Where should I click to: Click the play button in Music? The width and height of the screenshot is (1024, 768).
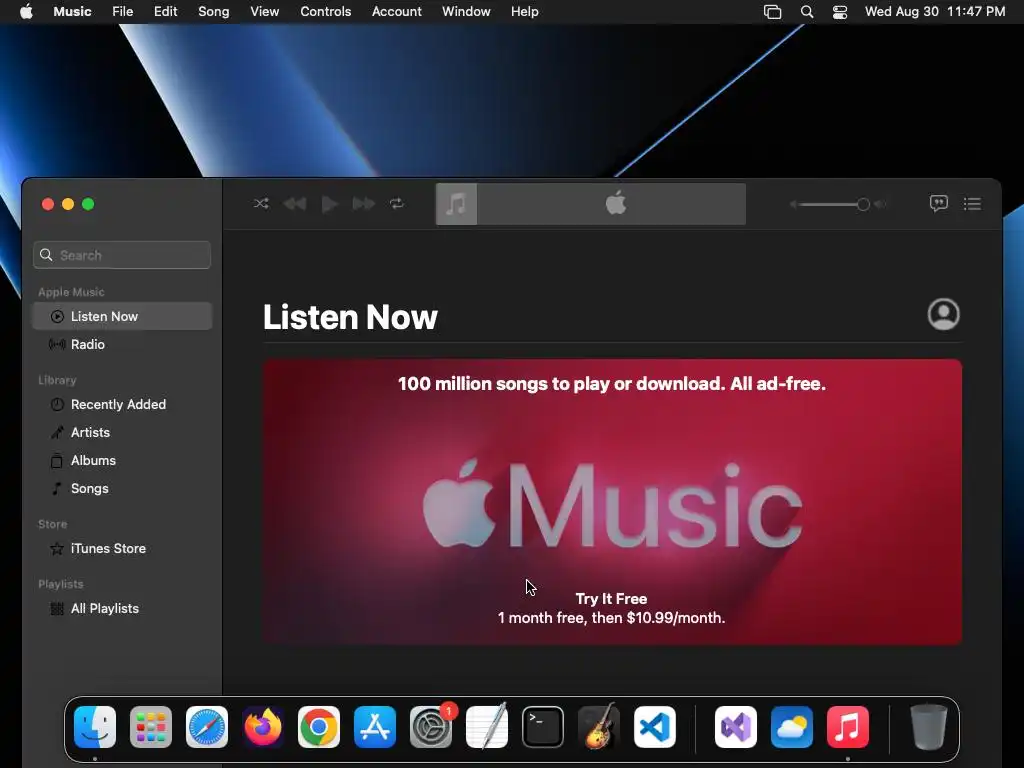[330, 204]
